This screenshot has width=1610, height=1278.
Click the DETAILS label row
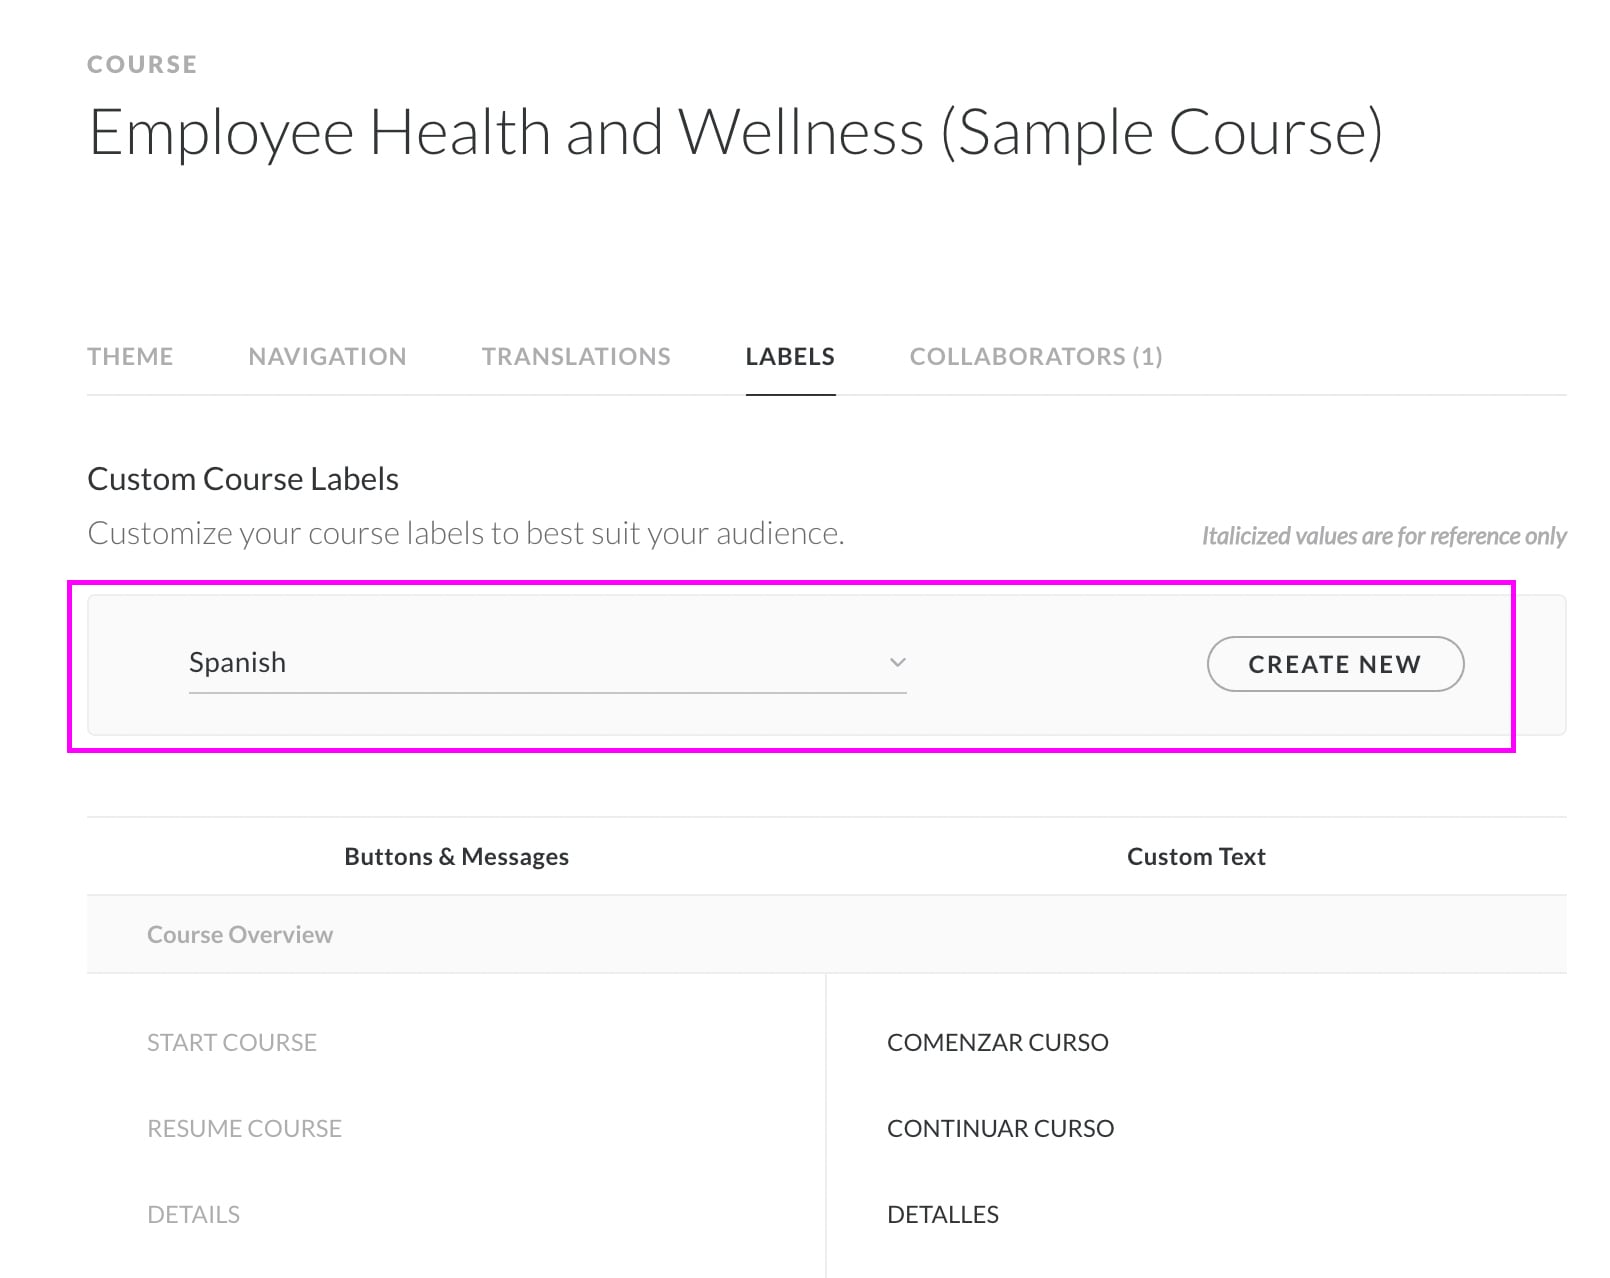click(x=193, y=1214)
